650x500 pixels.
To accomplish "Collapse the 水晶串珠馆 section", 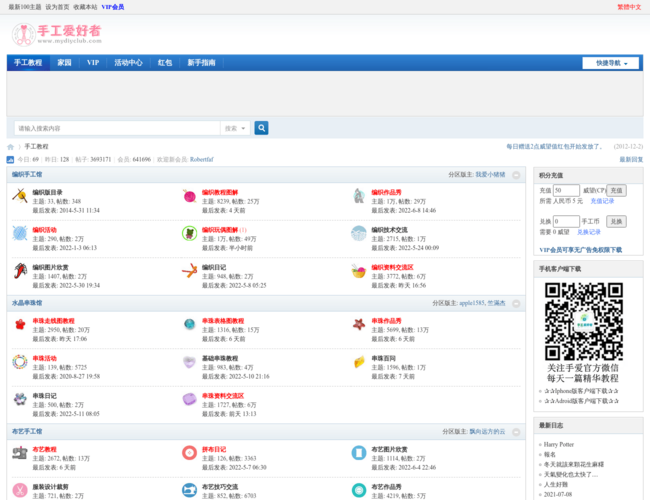I will point(516,303).
